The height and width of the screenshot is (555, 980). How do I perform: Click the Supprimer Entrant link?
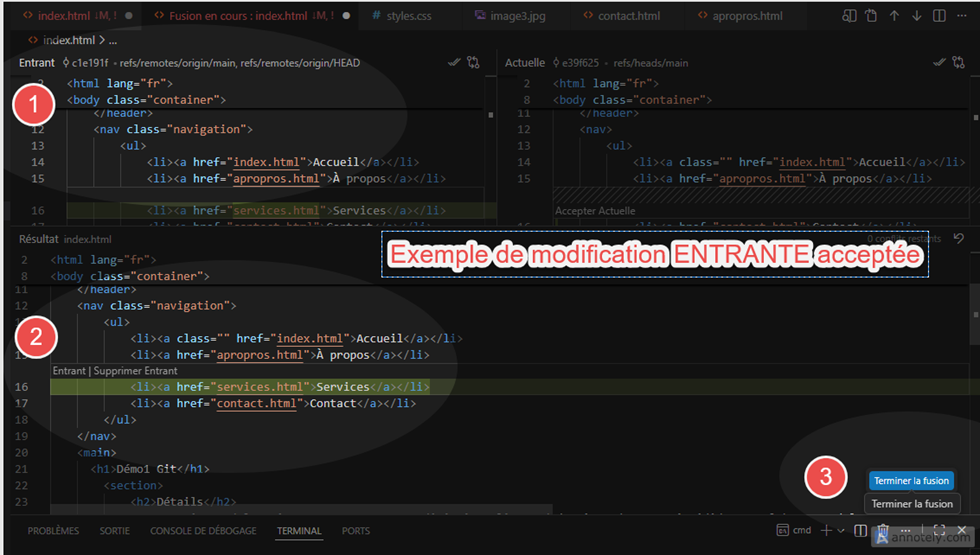(x=136, y=371)
